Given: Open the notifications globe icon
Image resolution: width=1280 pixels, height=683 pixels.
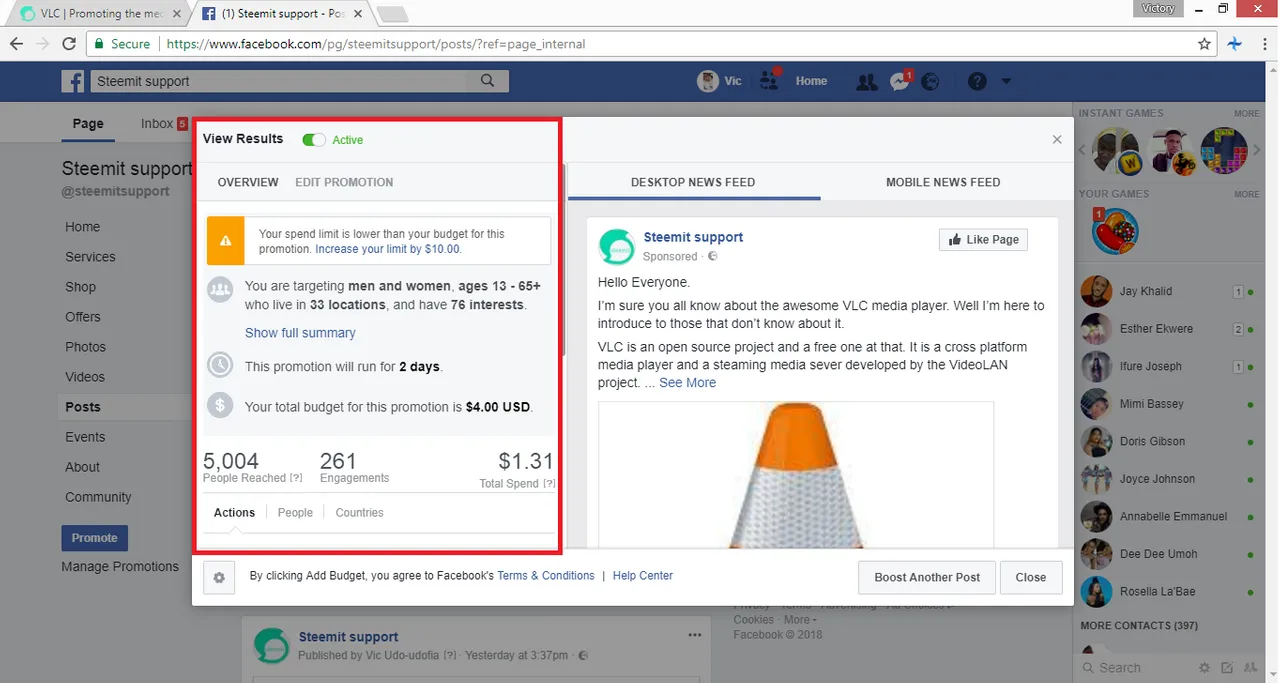Looking at the screenshot, I should tap(930, 82).
